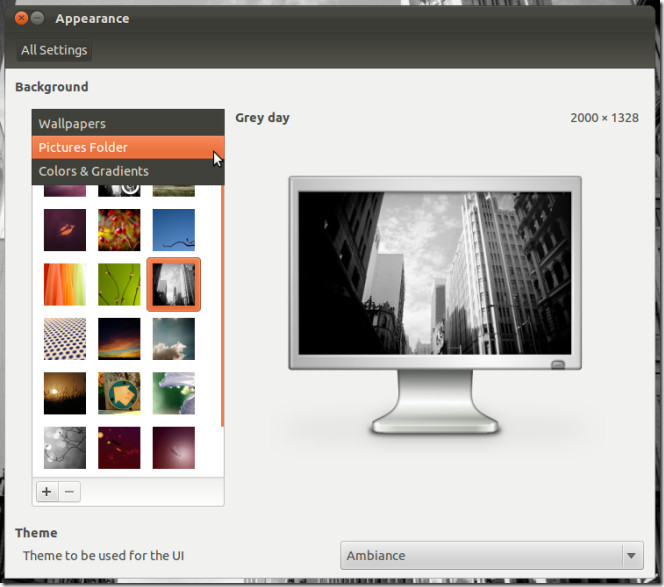
Task: Click the '2000 × 1328' resolution text
Action: click(x=604, y=118)
